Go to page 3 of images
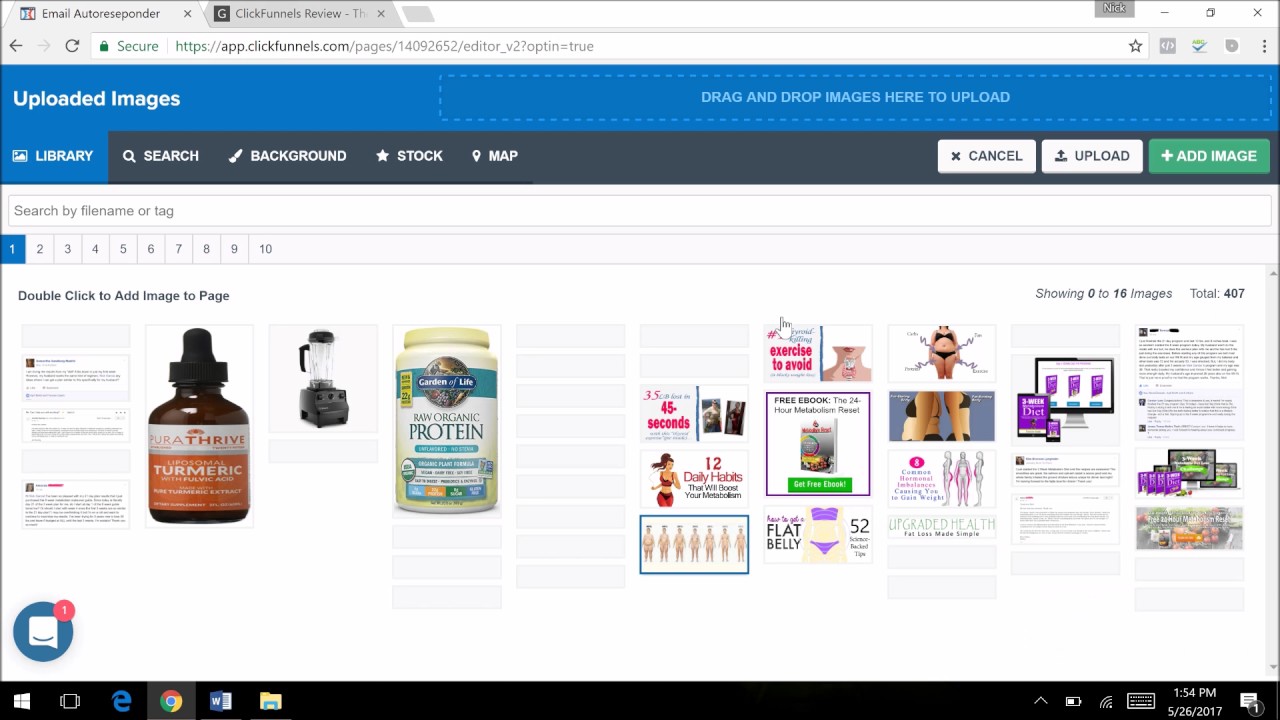This screenshot has height=720, width=1280. 68,249
